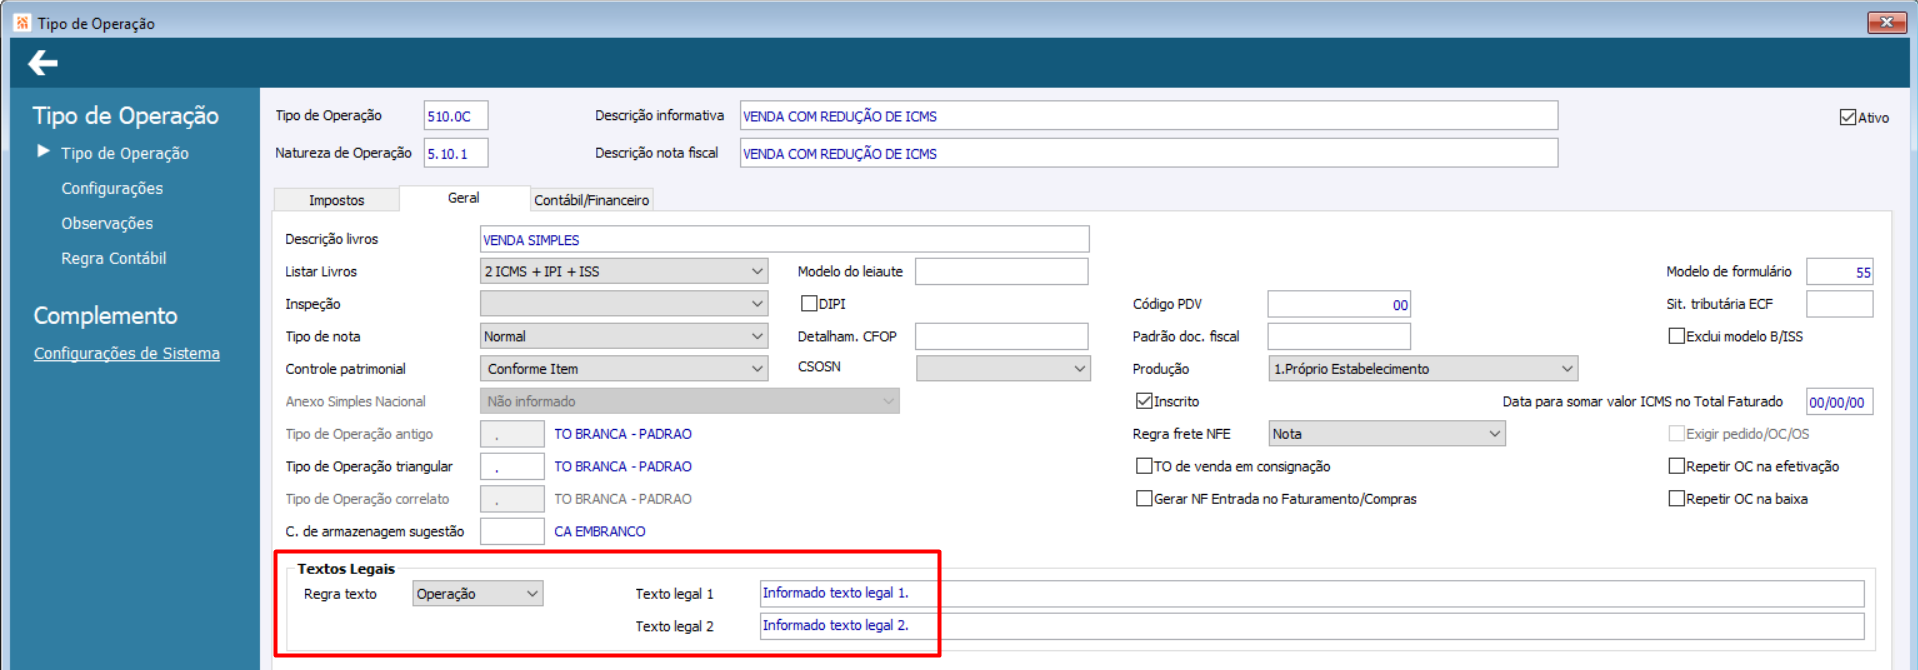1918x670 pixels.
Task: Toggle the Ativo checkbox
Action: pyautogui.click(x=1848, y=117)
